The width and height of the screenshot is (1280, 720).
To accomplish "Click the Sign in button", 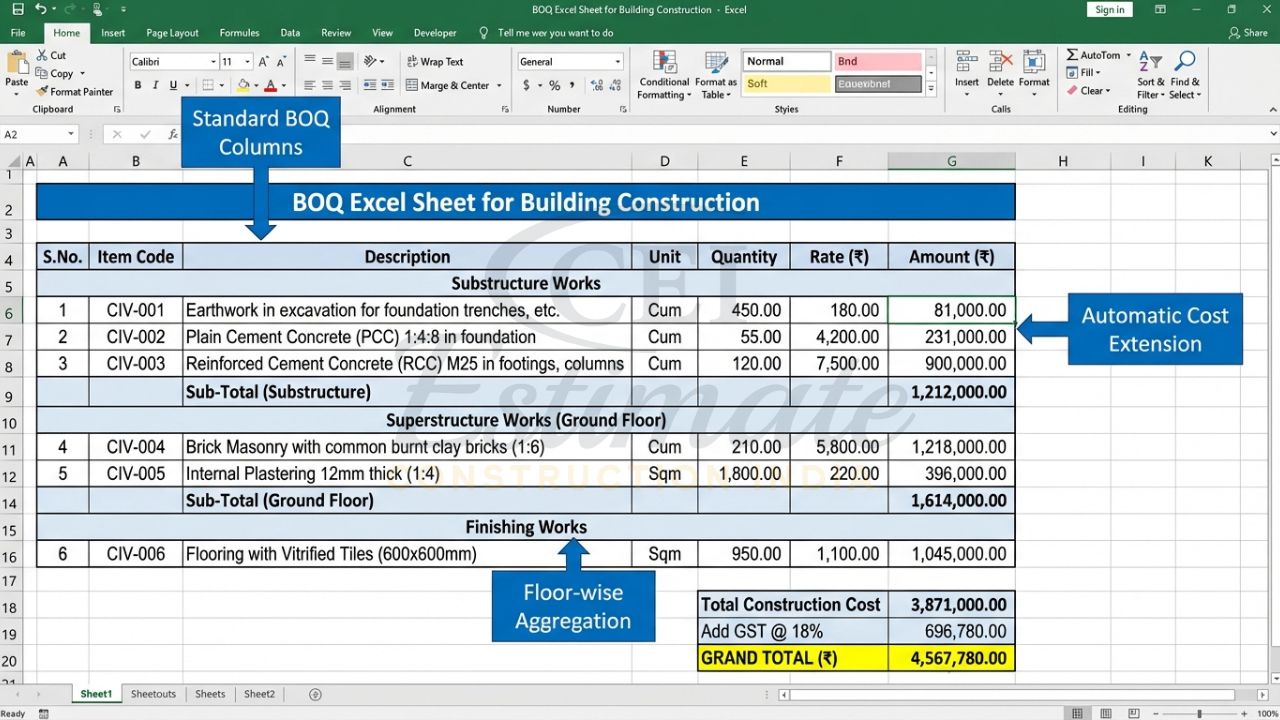I will click(1109, 9).
